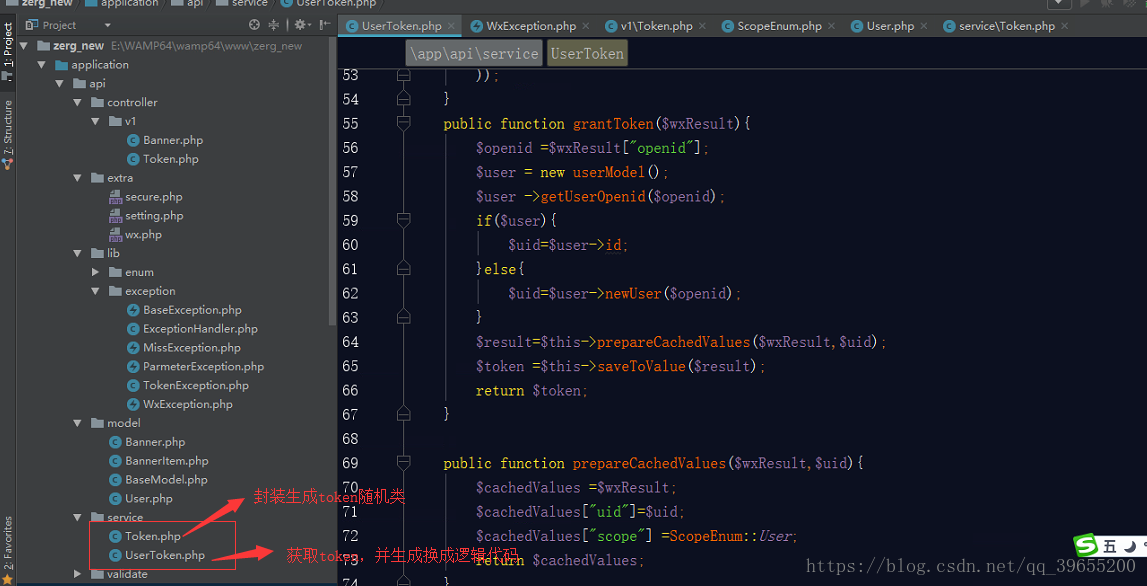Open UserToken.php in the service folder
The width and height of the screenshot is (1147, 586).
(x=165, y=555)
